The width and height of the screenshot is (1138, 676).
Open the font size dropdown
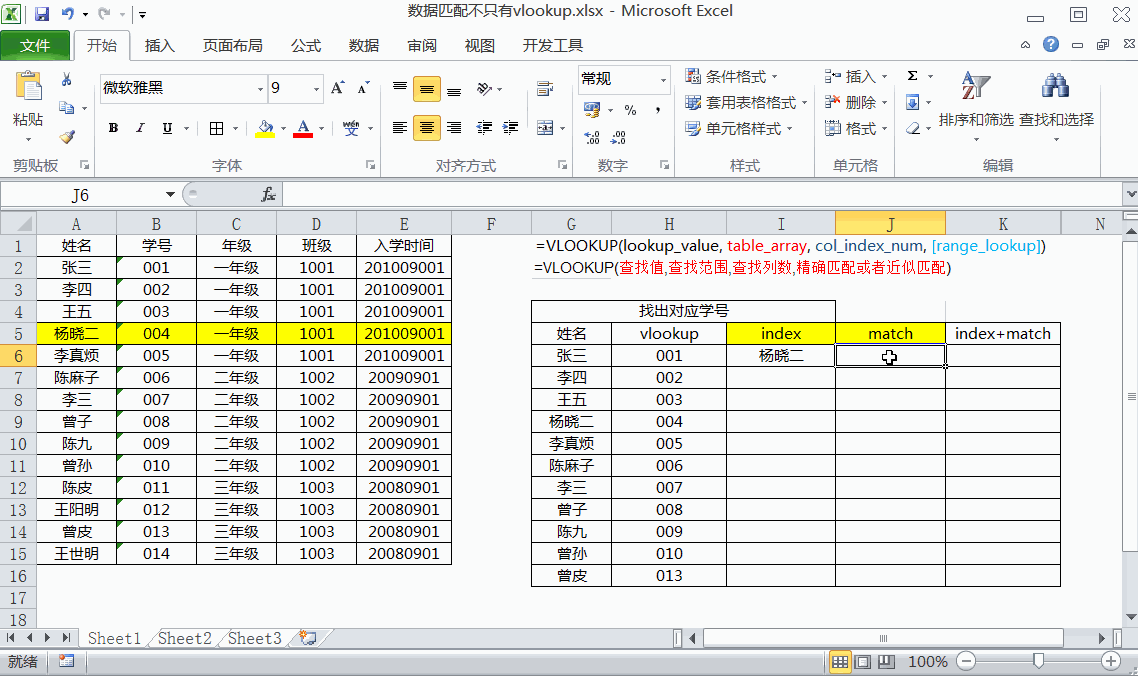tap(316, 89)
